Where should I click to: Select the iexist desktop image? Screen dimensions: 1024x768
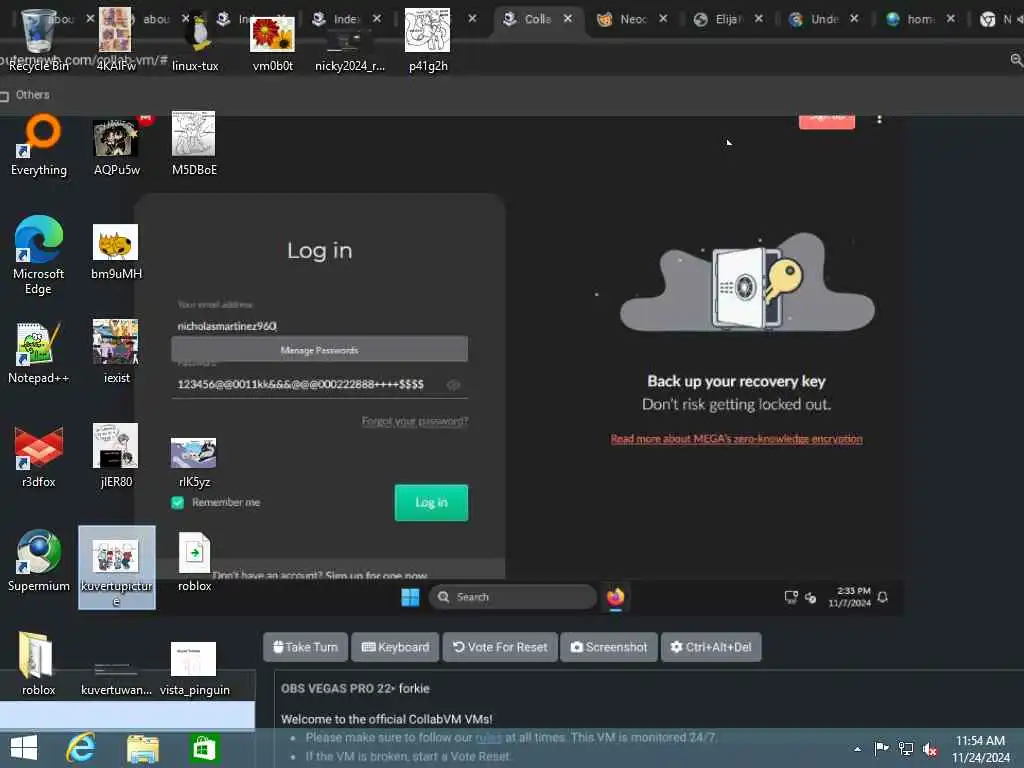pos(116,351)
